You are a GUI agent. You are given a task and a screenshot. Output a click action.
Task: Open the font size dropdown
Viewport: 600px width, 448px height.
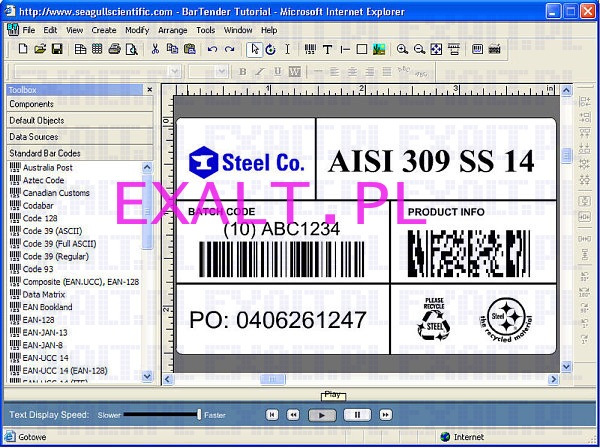221,72
